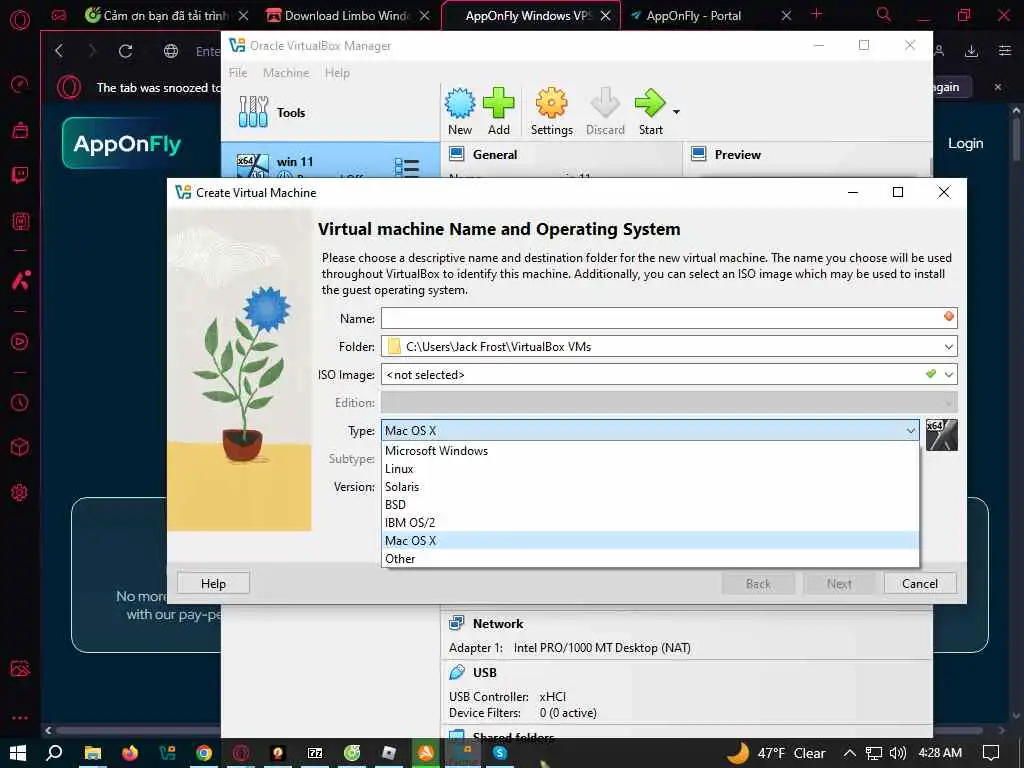Screen dimensions: 1024x768
Task: Click the green Start arrow in VirtualBox
Action: 650,104
